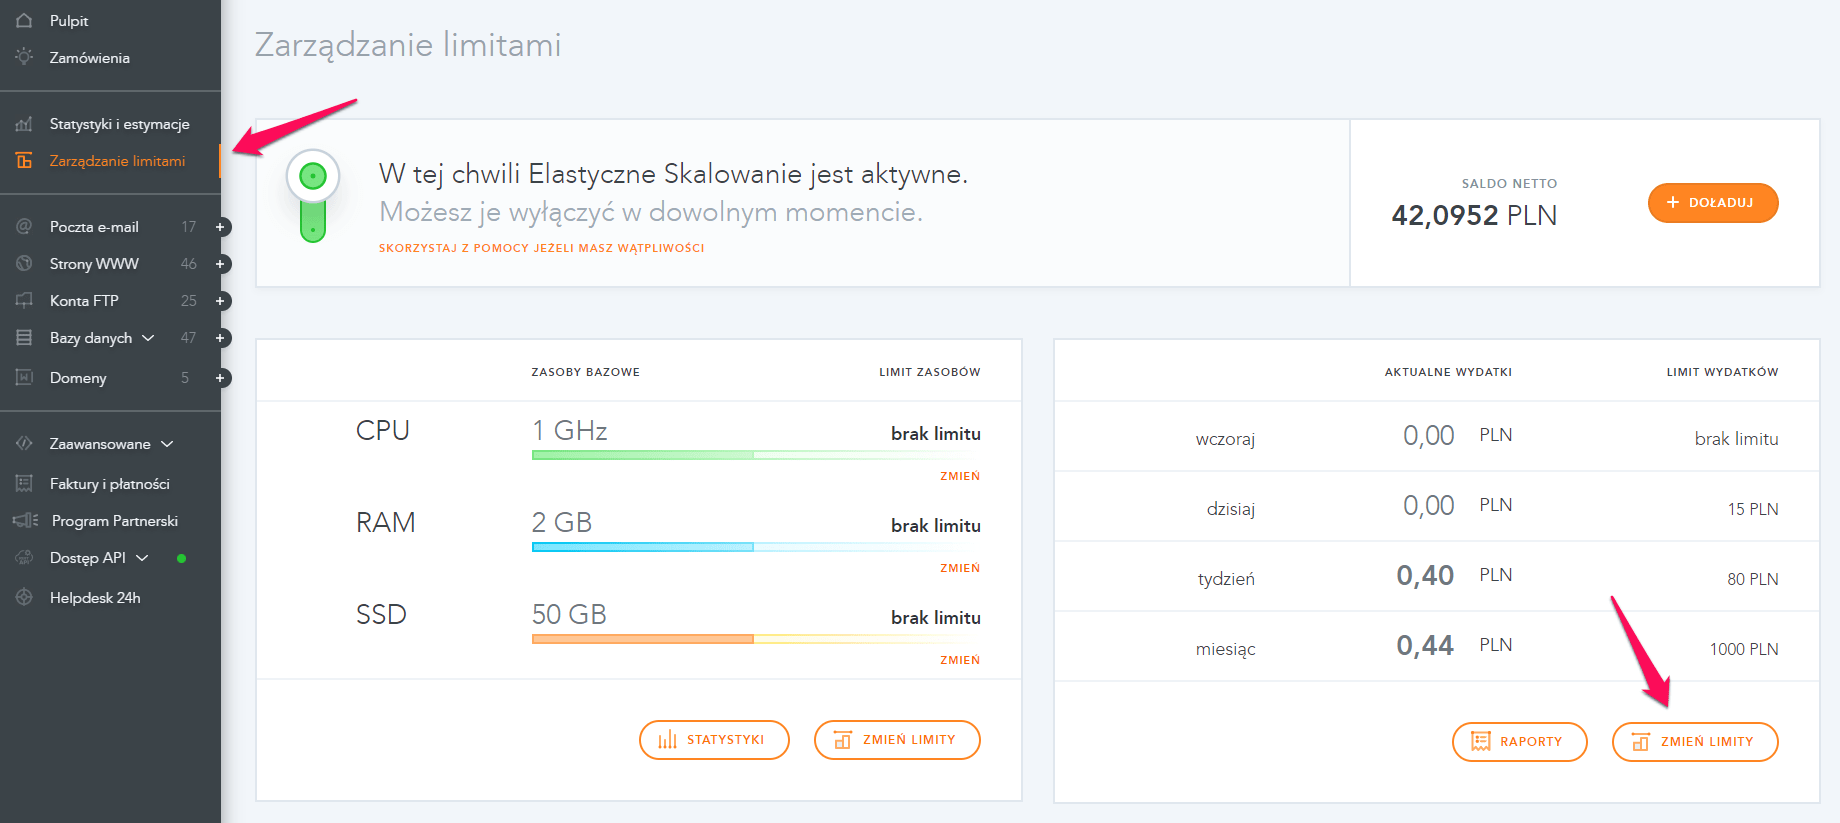Click the Poczta e-mail at-sign icon
The width and height of the screenshot is (1840, 823).
tap(24, 227)
